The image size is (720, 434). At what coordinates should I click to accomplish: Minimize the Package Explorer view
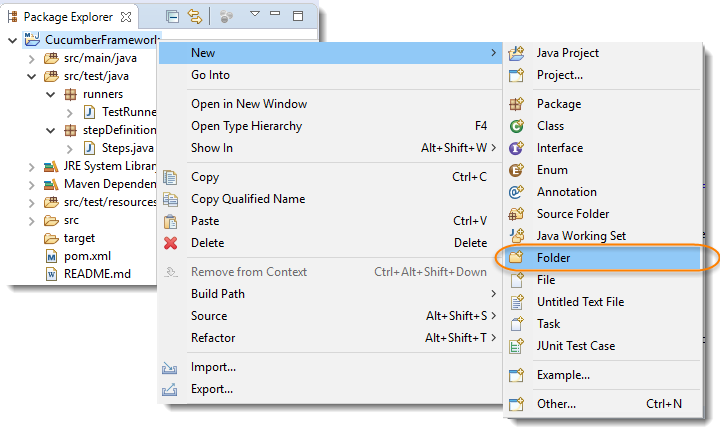pyautogui.click(x=275, y=14)
